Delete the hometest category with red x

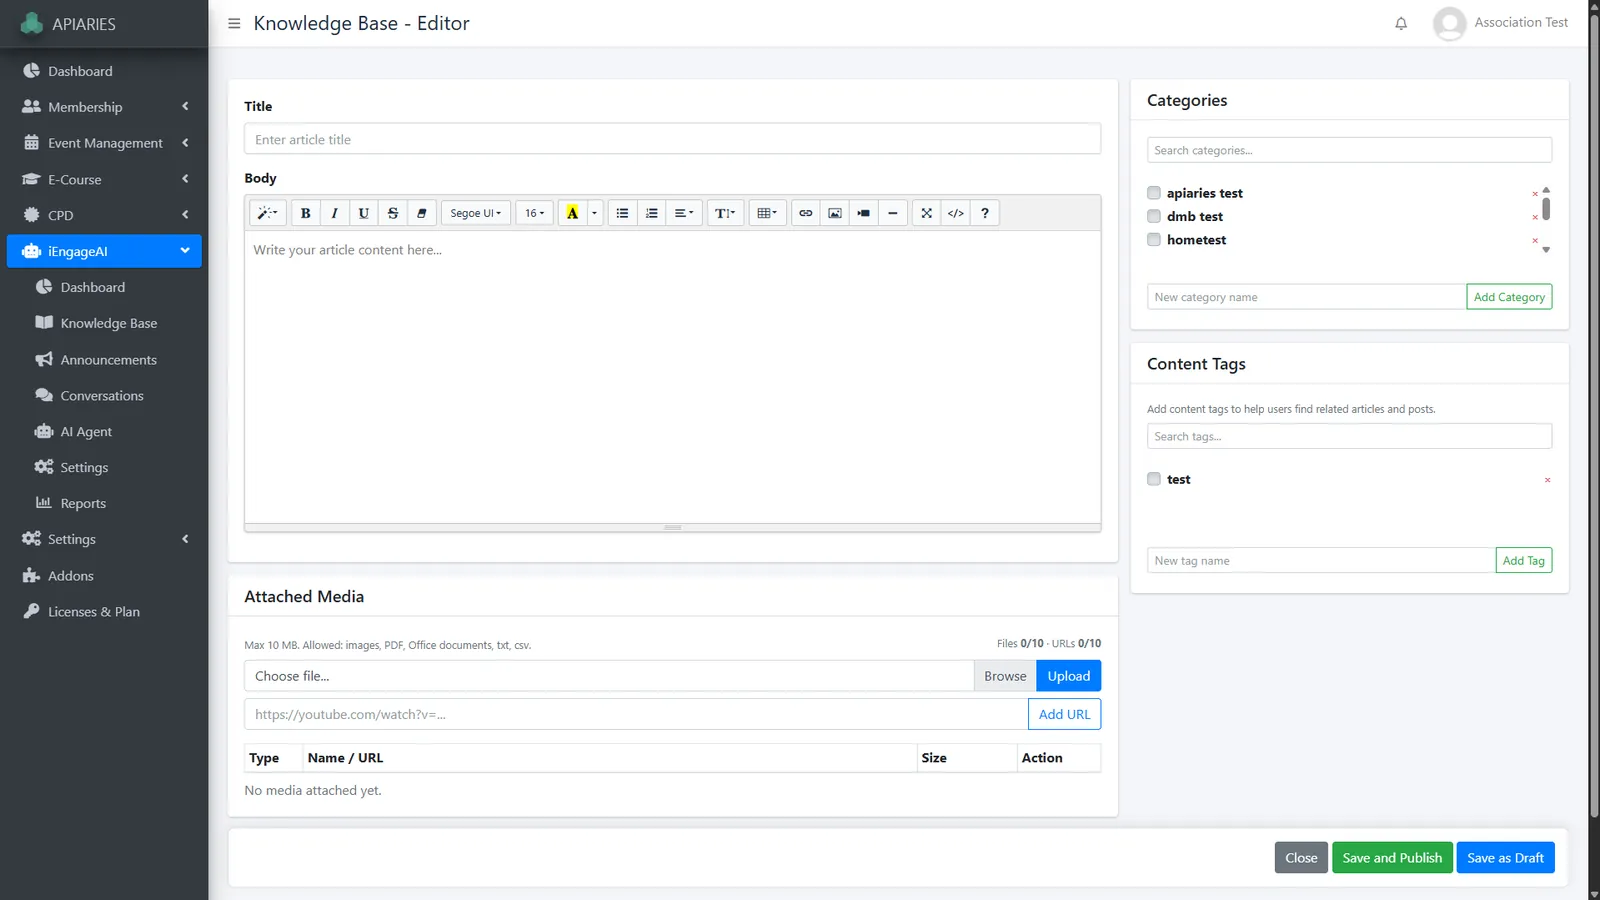click(1535, 240)
